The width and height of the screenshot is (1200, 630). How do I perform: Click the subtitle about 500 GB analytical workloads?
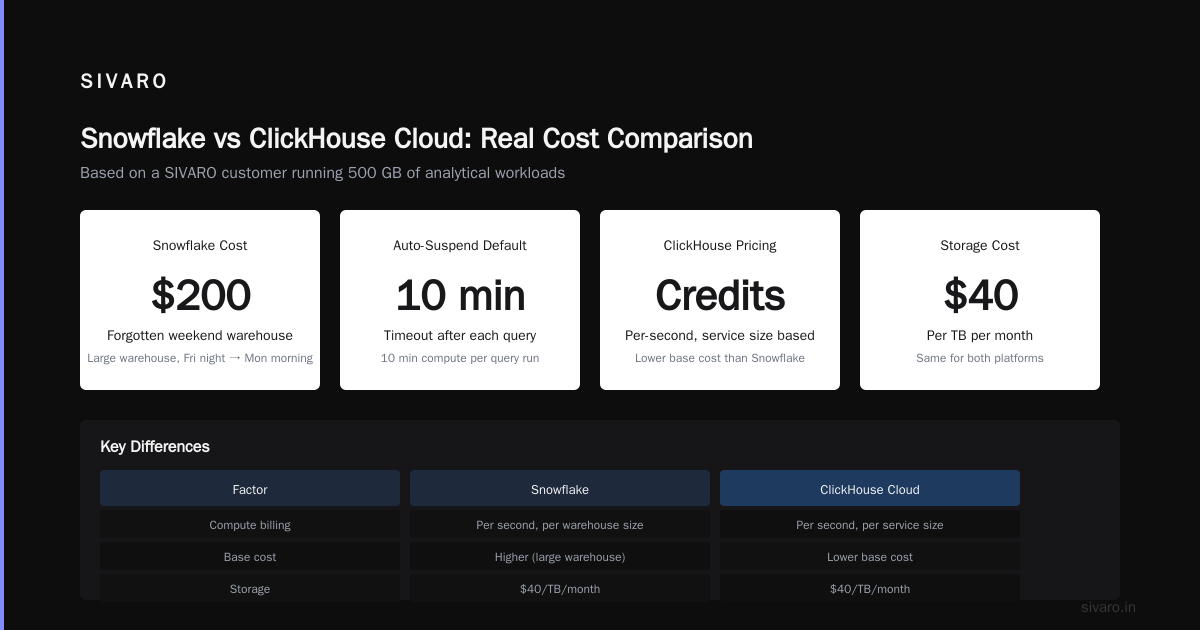322,173
